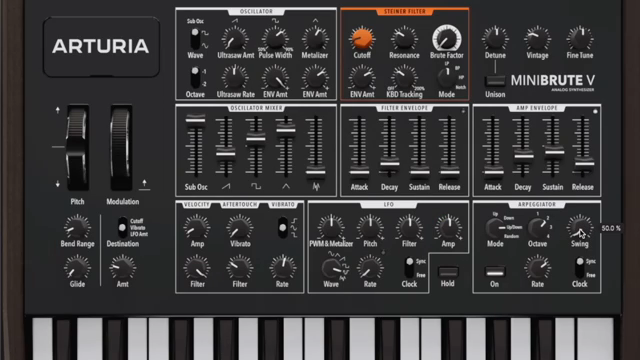The width and height of the screenshot is (640, 360).
Task: Click the Arturia logo badge
Action: click(x=101, y=47)
